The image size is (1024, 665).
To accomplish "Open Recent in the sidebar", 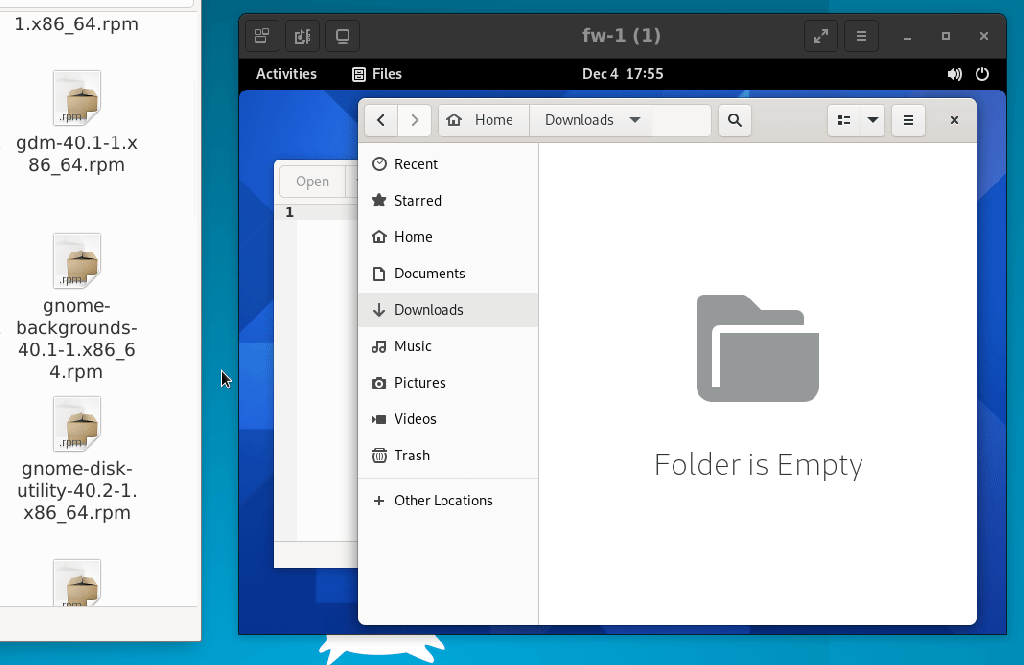I will (415, 164).
